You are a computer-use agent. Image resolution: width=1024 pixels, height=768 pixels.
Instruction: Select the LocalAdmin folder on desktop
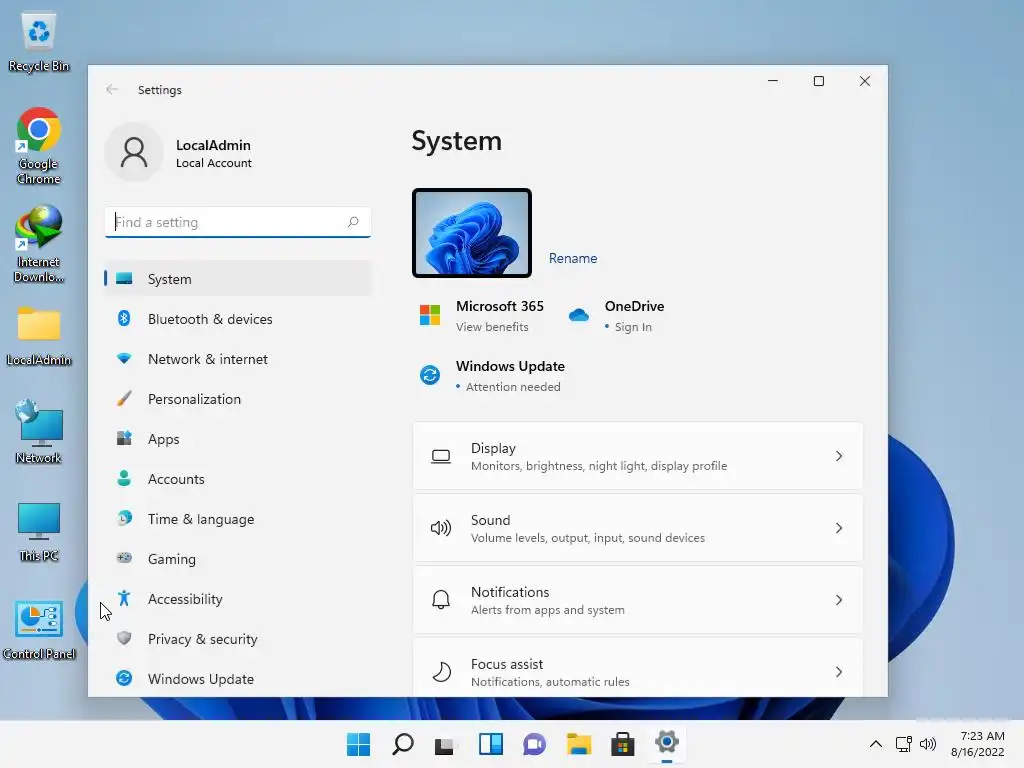pyautogui.click(x=39, y=334)
